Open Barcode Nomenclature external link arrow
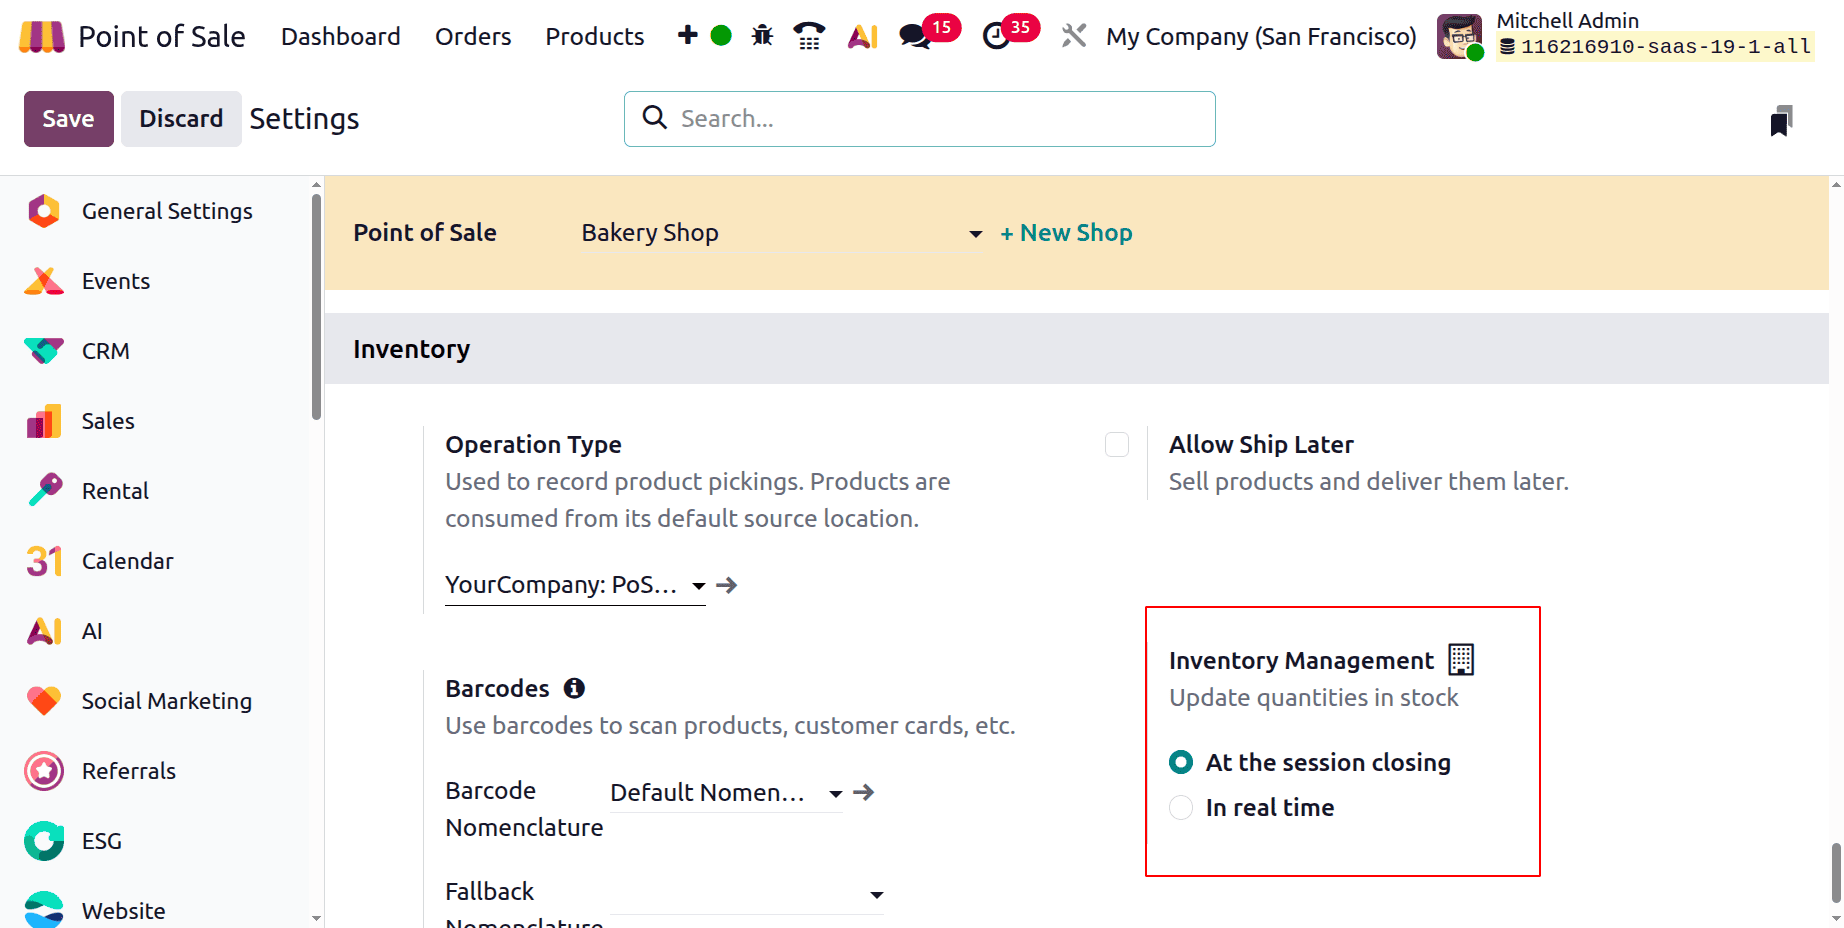 864,792
